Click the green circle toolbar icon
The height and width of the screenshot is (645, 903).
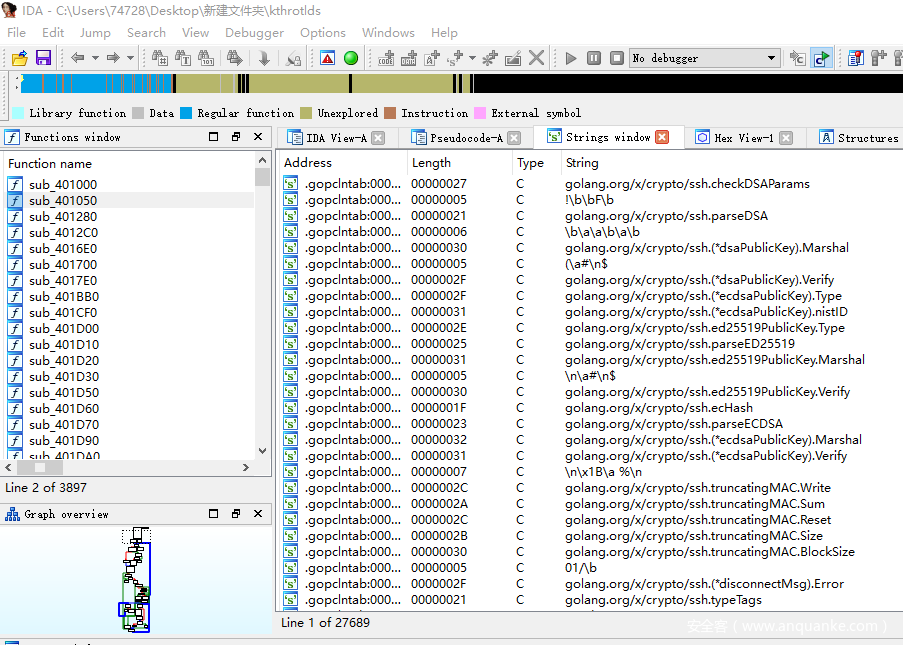click(x=351, y=58)
